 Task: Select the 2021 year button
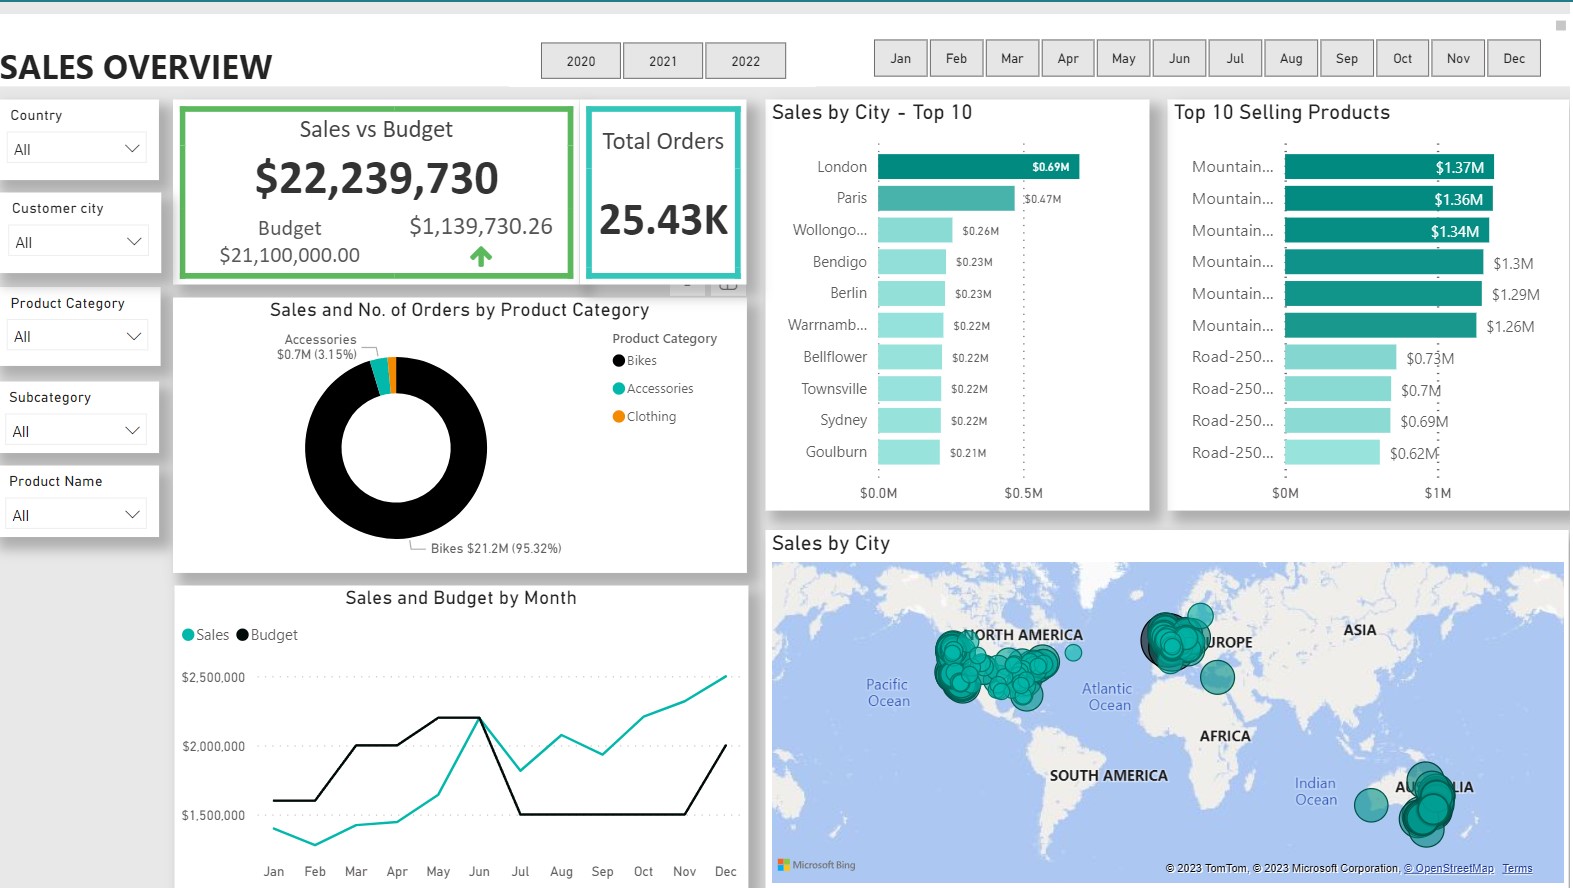(x=663, y=61)
